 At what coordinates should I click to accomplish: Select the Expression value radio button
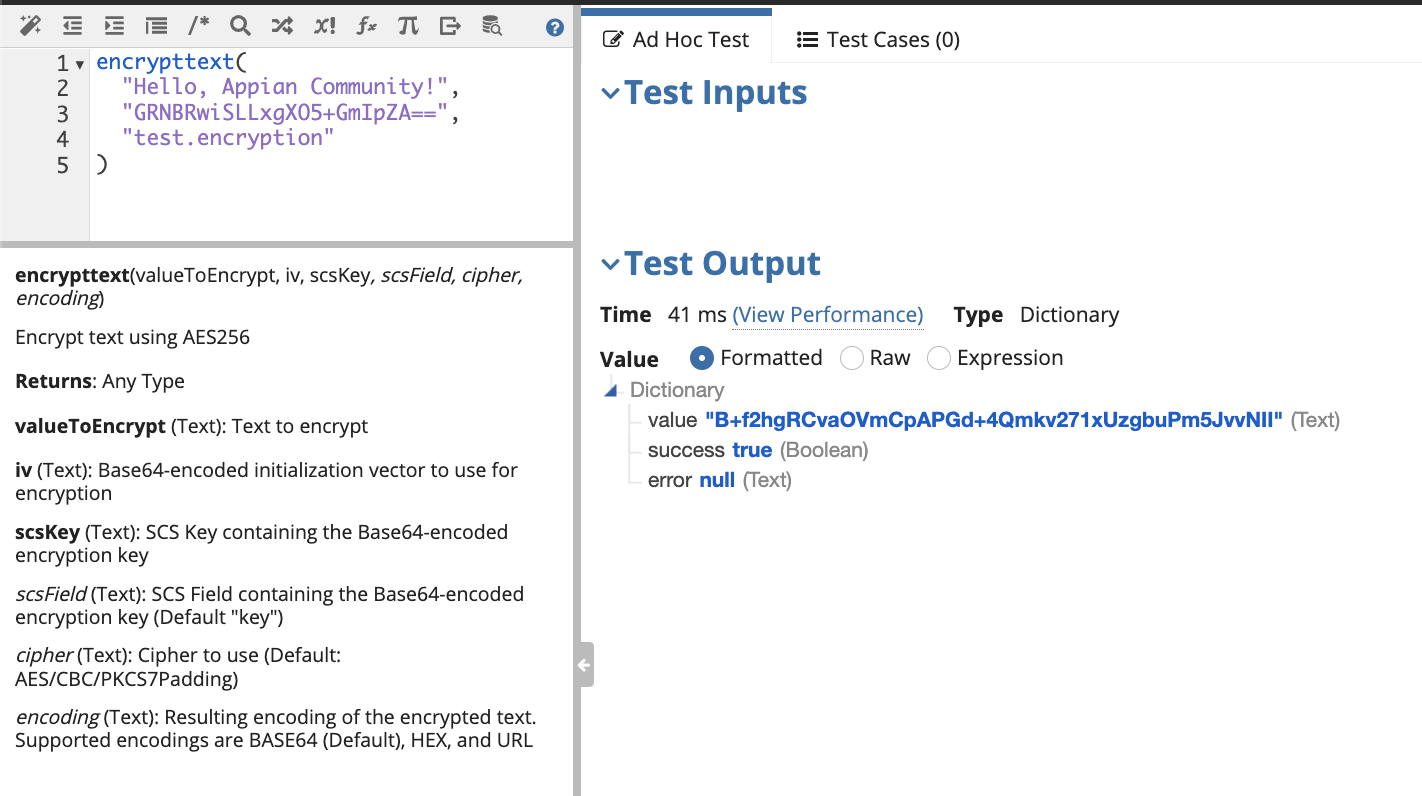pyautogui.click(x=939, y=358)
